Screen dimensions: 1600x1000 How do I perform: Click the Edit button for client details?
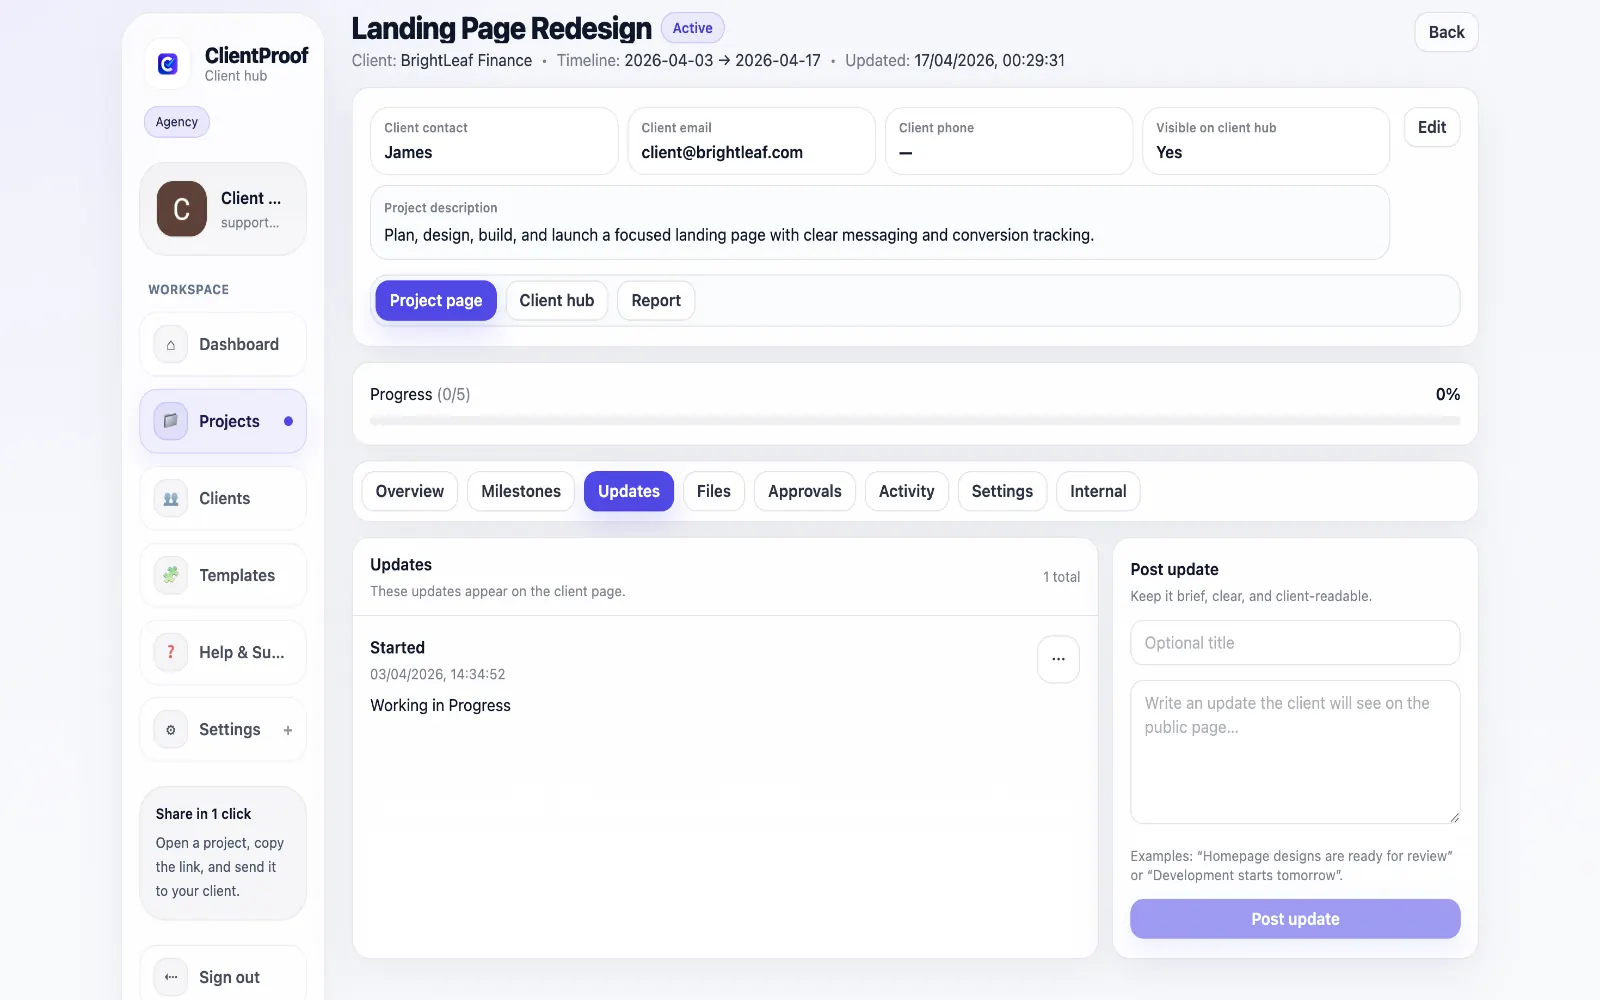(1432, 127)
